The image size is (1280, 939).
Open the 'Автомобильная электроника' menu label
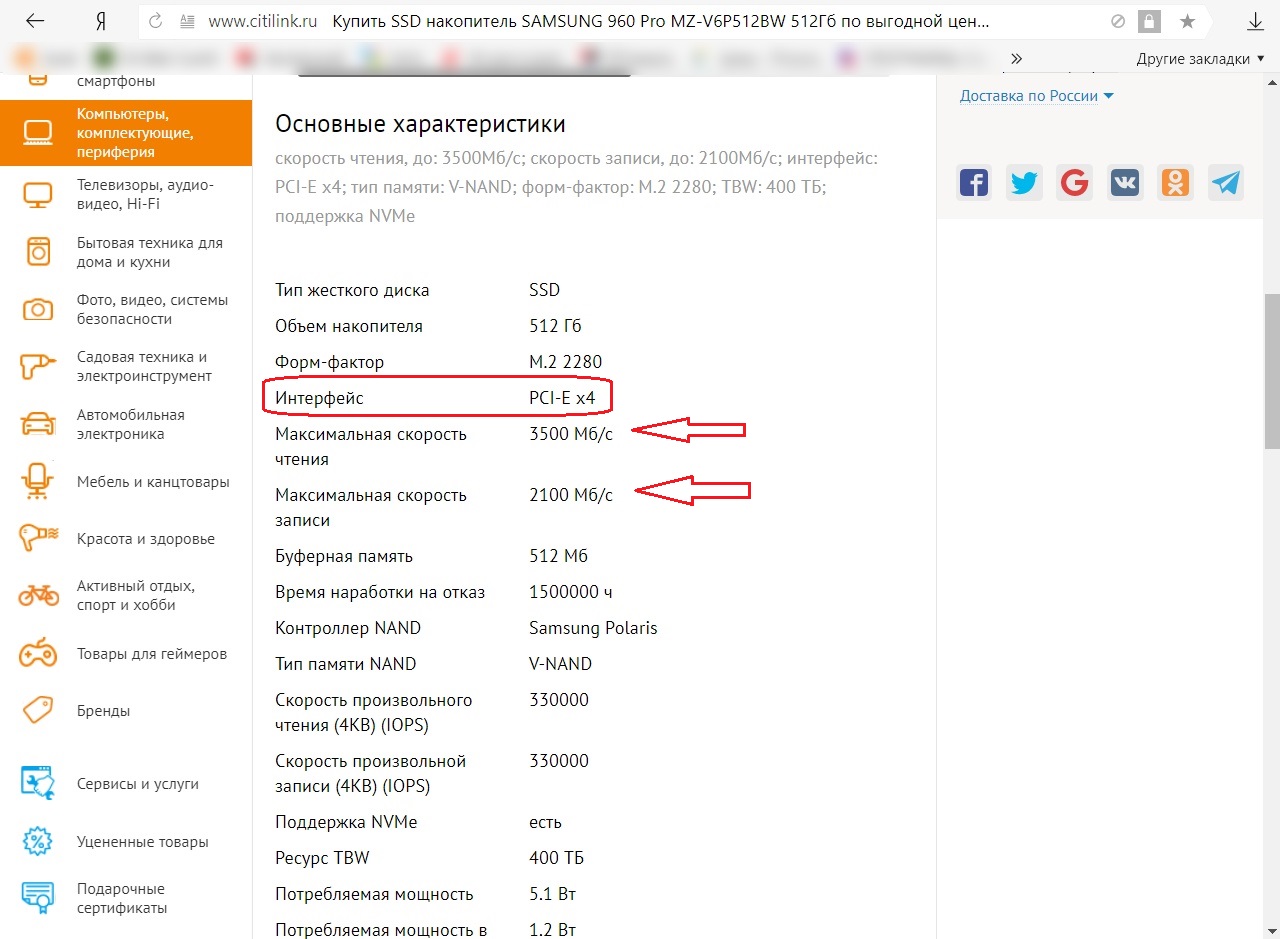131,425
